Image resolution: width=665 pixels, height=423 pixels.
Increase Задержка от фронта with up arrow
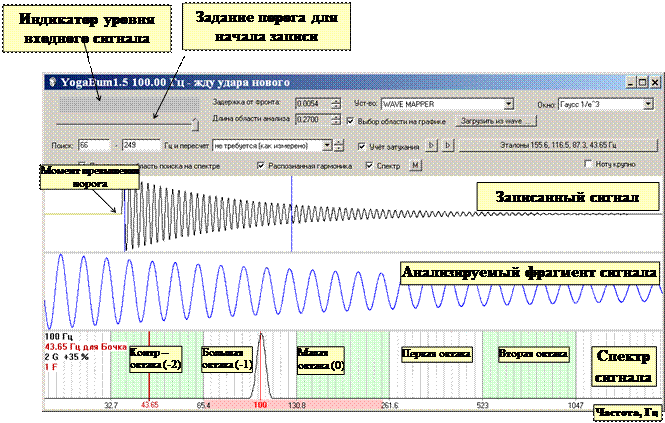pos(335,99)
